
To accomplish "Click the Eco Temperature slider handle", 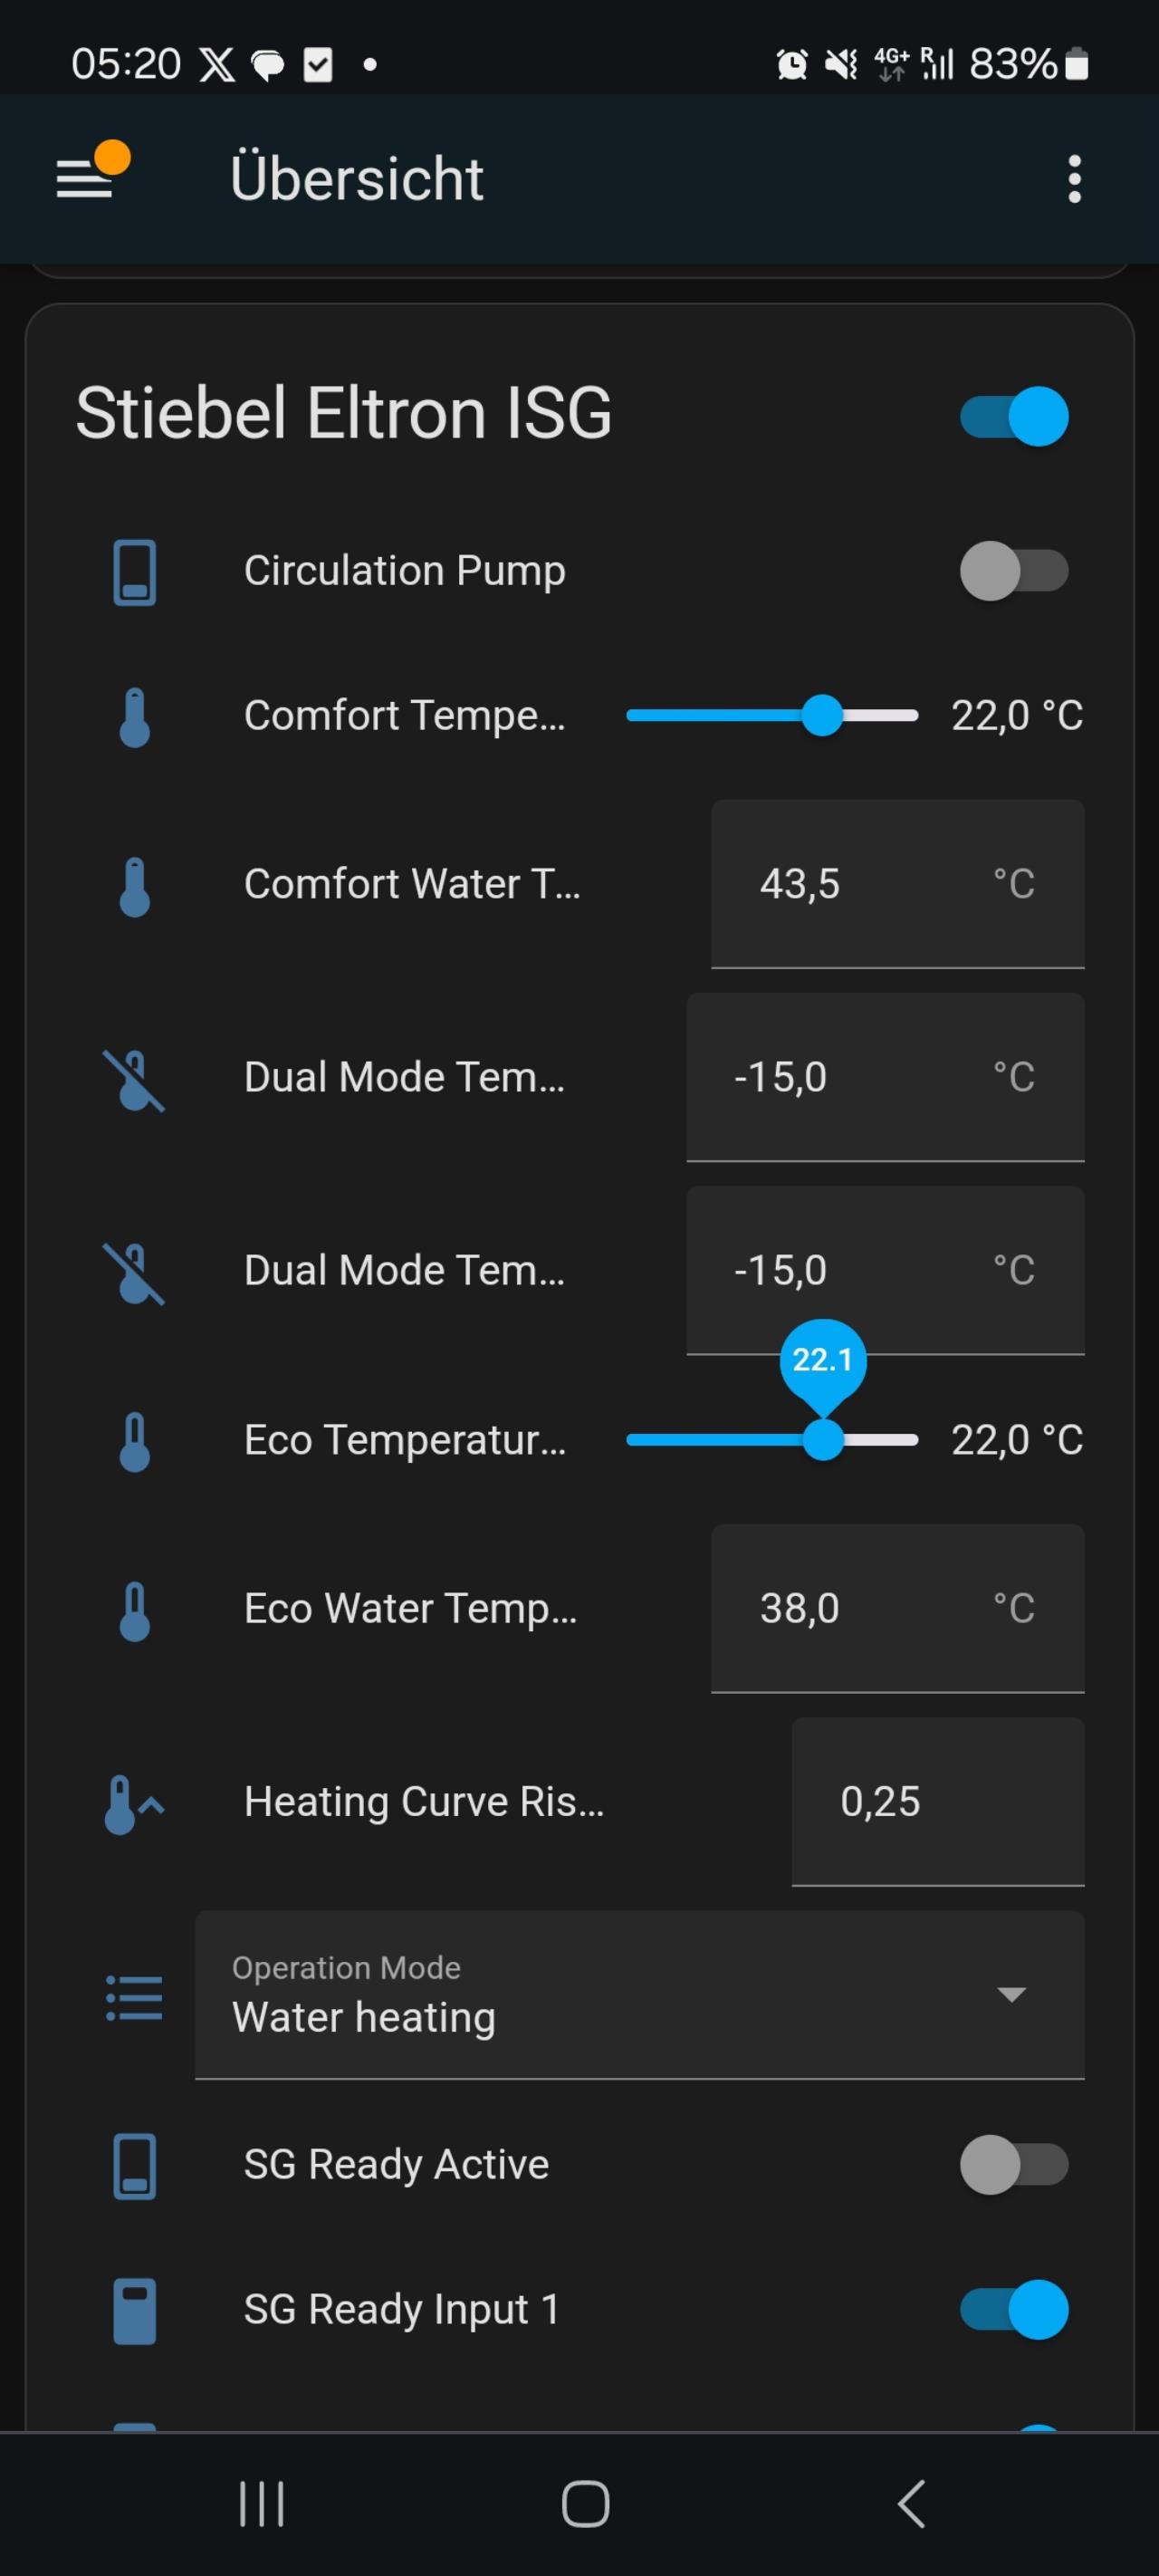I will 823,1441.
